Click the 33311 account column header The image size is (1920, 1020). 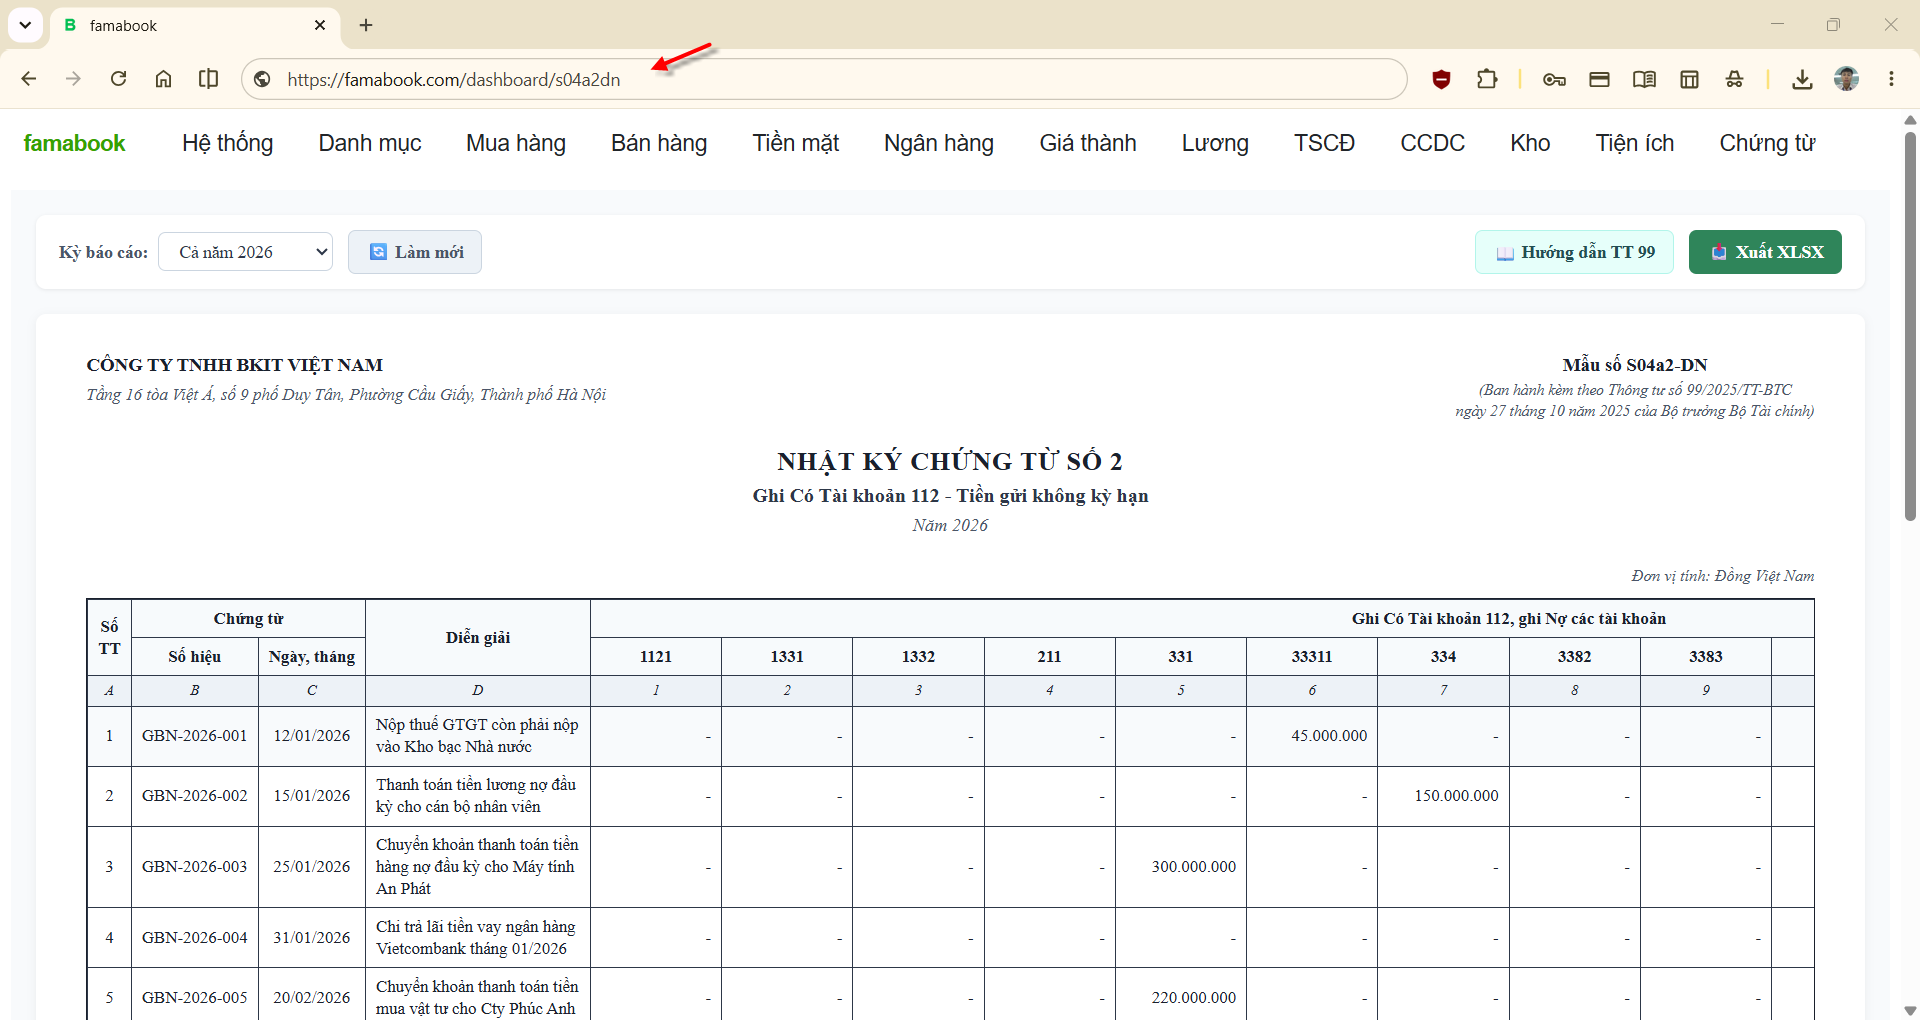(1312, 657)
